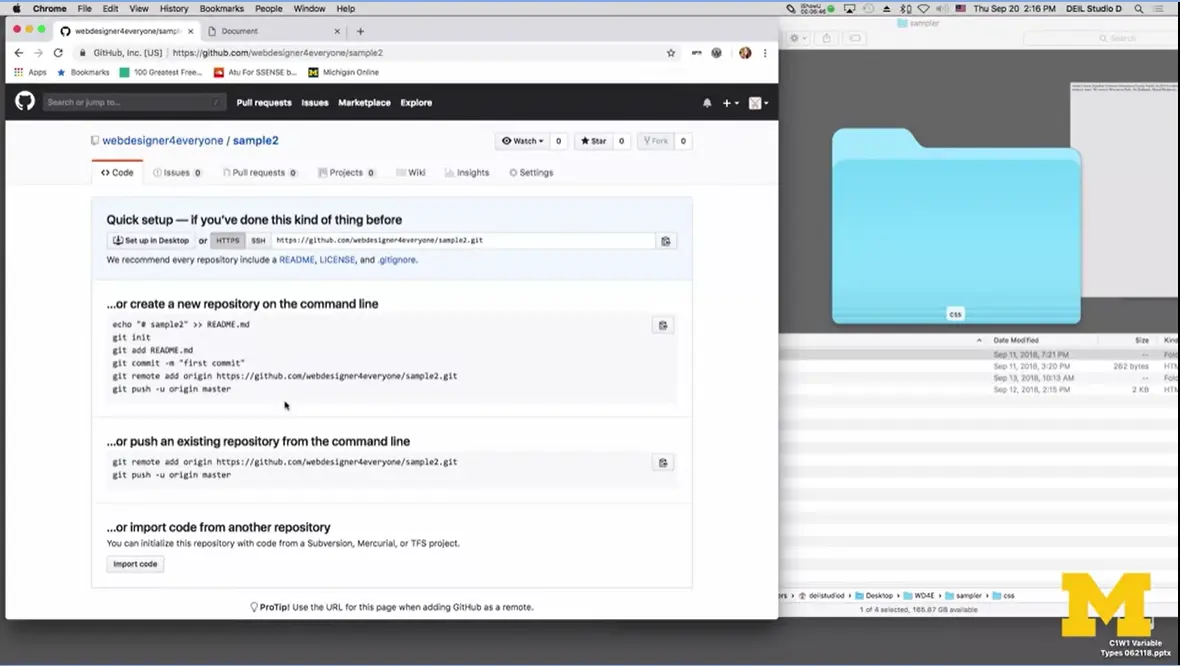Open GitHub notifications via the bell icon
Viewport: 1180px width, 666px height.
point(707,102)
